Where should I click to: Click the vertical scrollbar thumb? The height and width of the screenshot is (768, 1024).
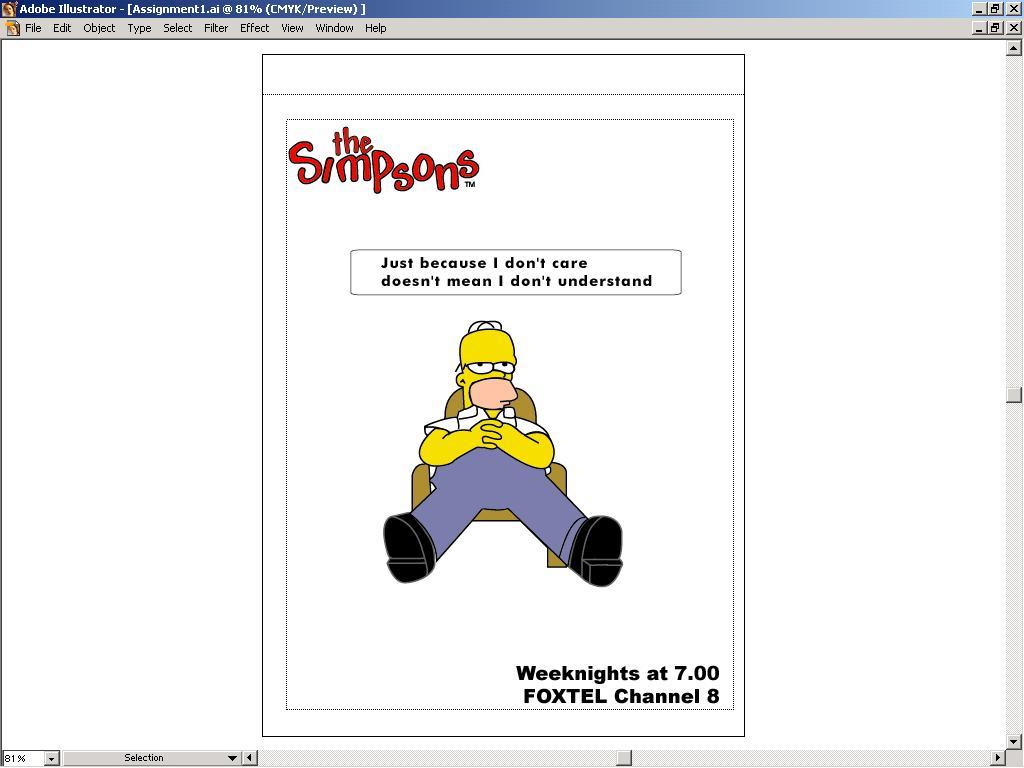click(1014, 395)
